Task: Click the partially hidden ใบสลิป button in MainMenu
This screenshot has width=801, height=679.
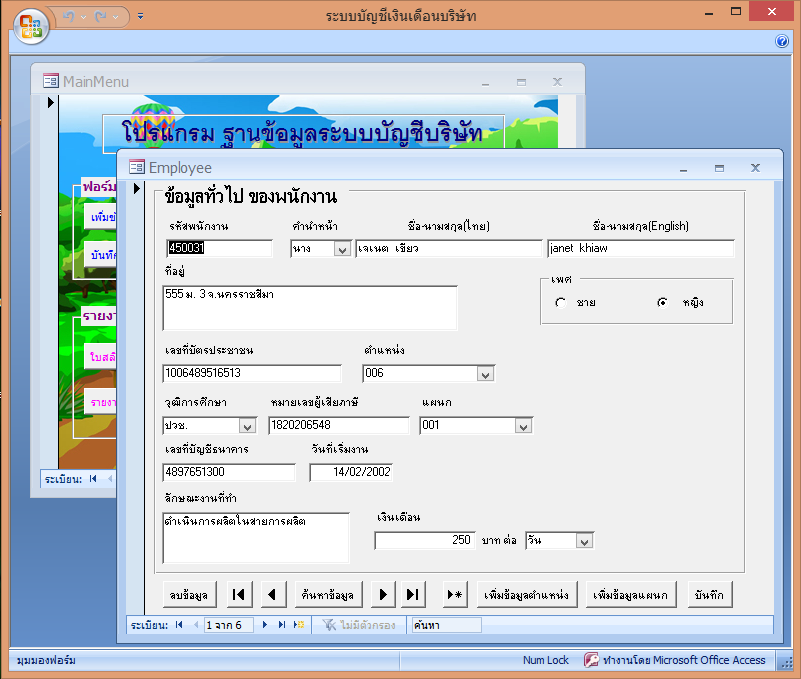Action: point(101,356)
